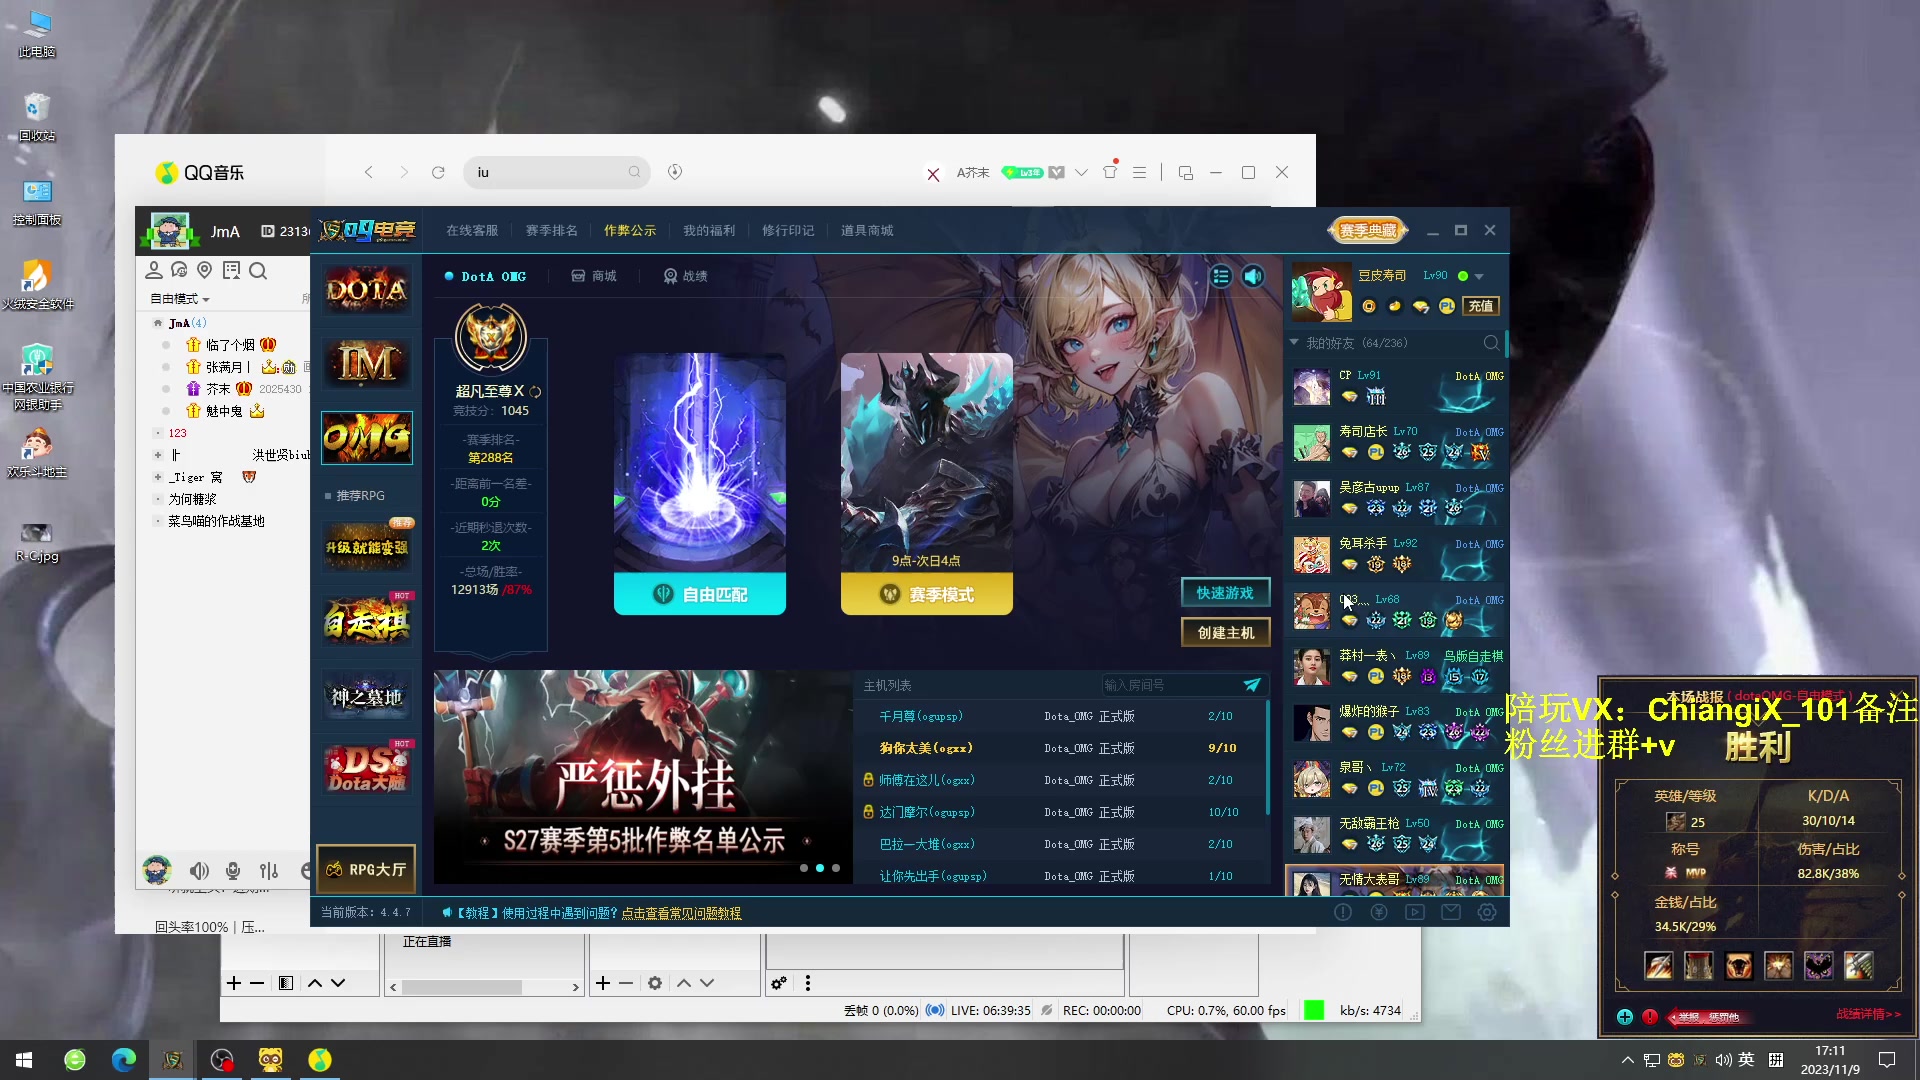The image size is (1920, 1080).
Task: Collapse the 我的好友 friends list
Action: 1294,343
